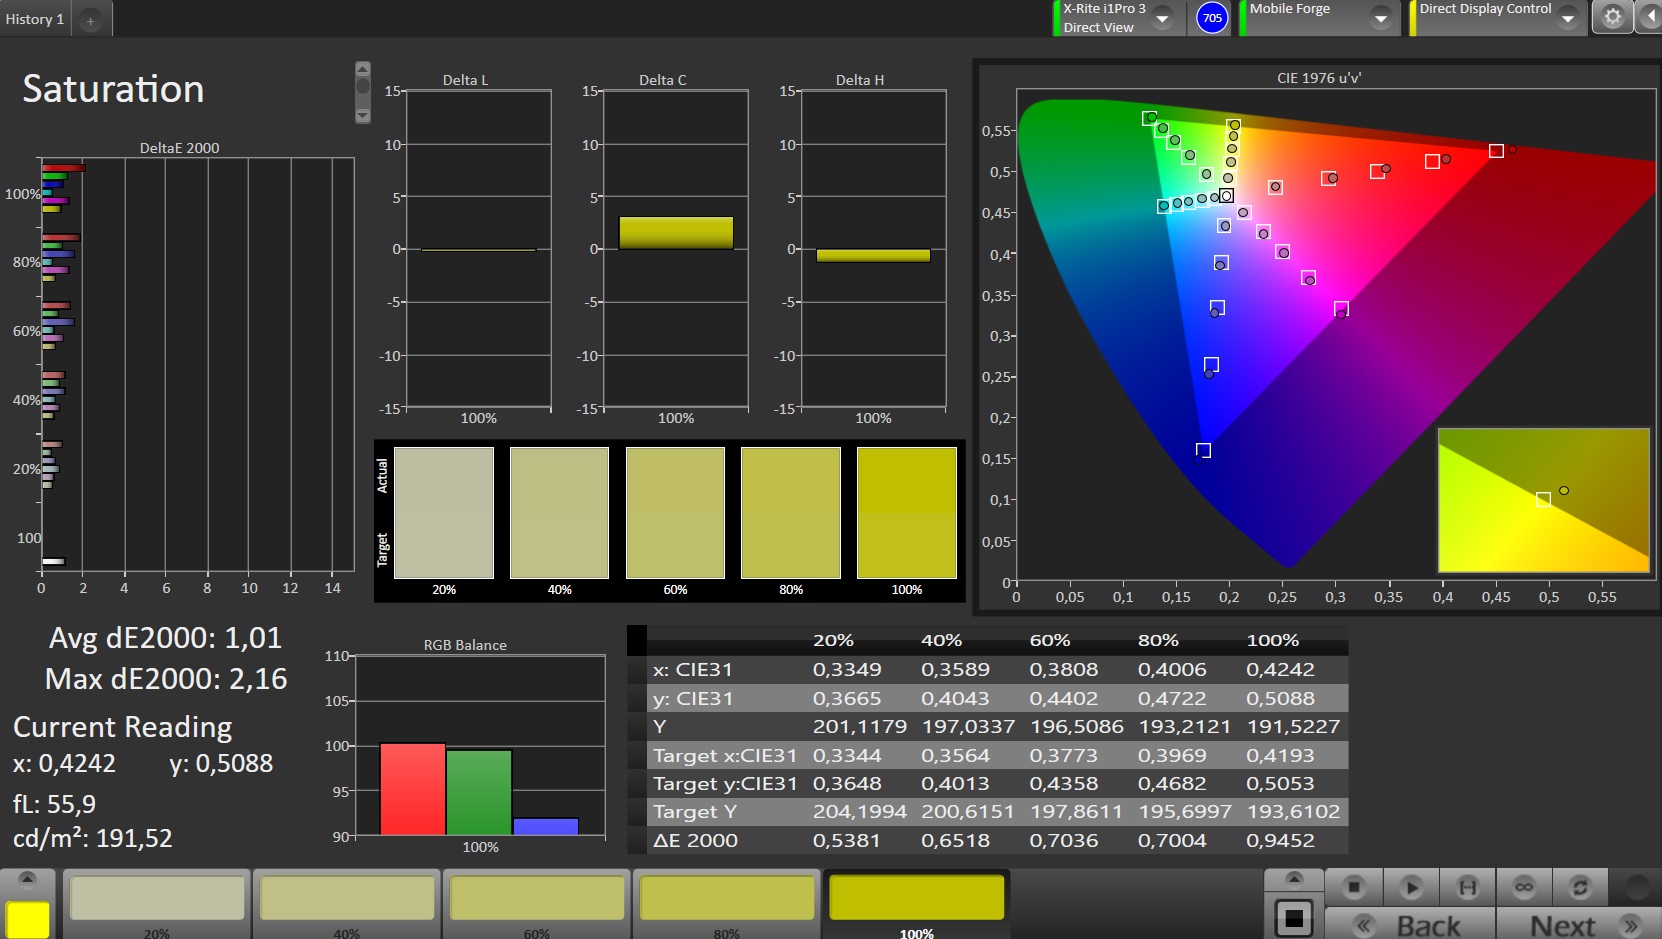Add a new history tab with plus

click(x=90, y=20)
